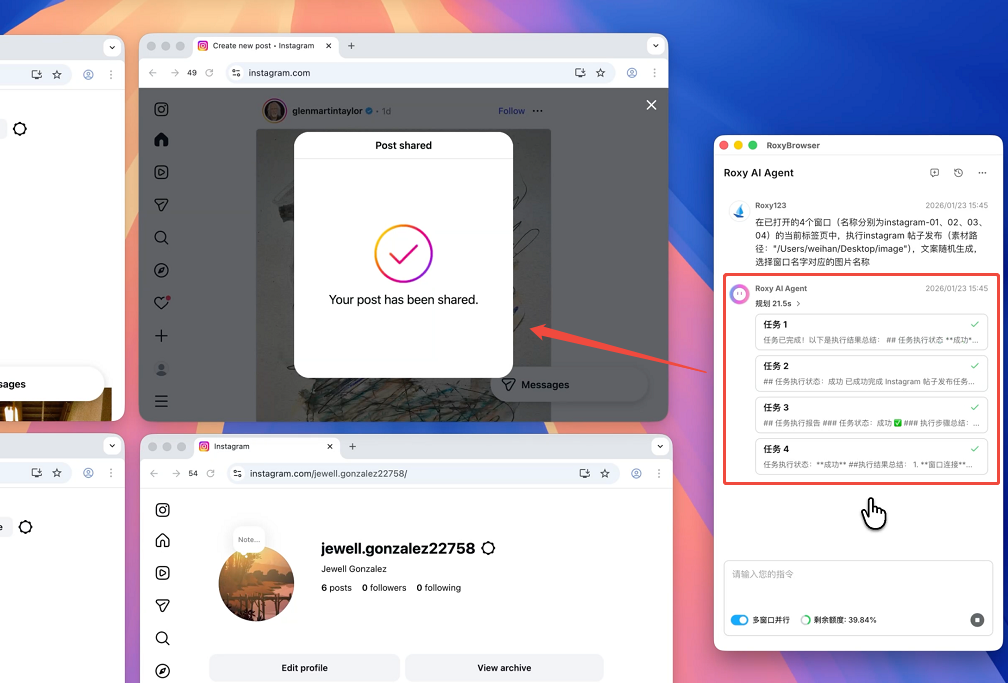Toggle 多窗口并行 multi-window switch
1008x683 pixels.
click(740, 620)
